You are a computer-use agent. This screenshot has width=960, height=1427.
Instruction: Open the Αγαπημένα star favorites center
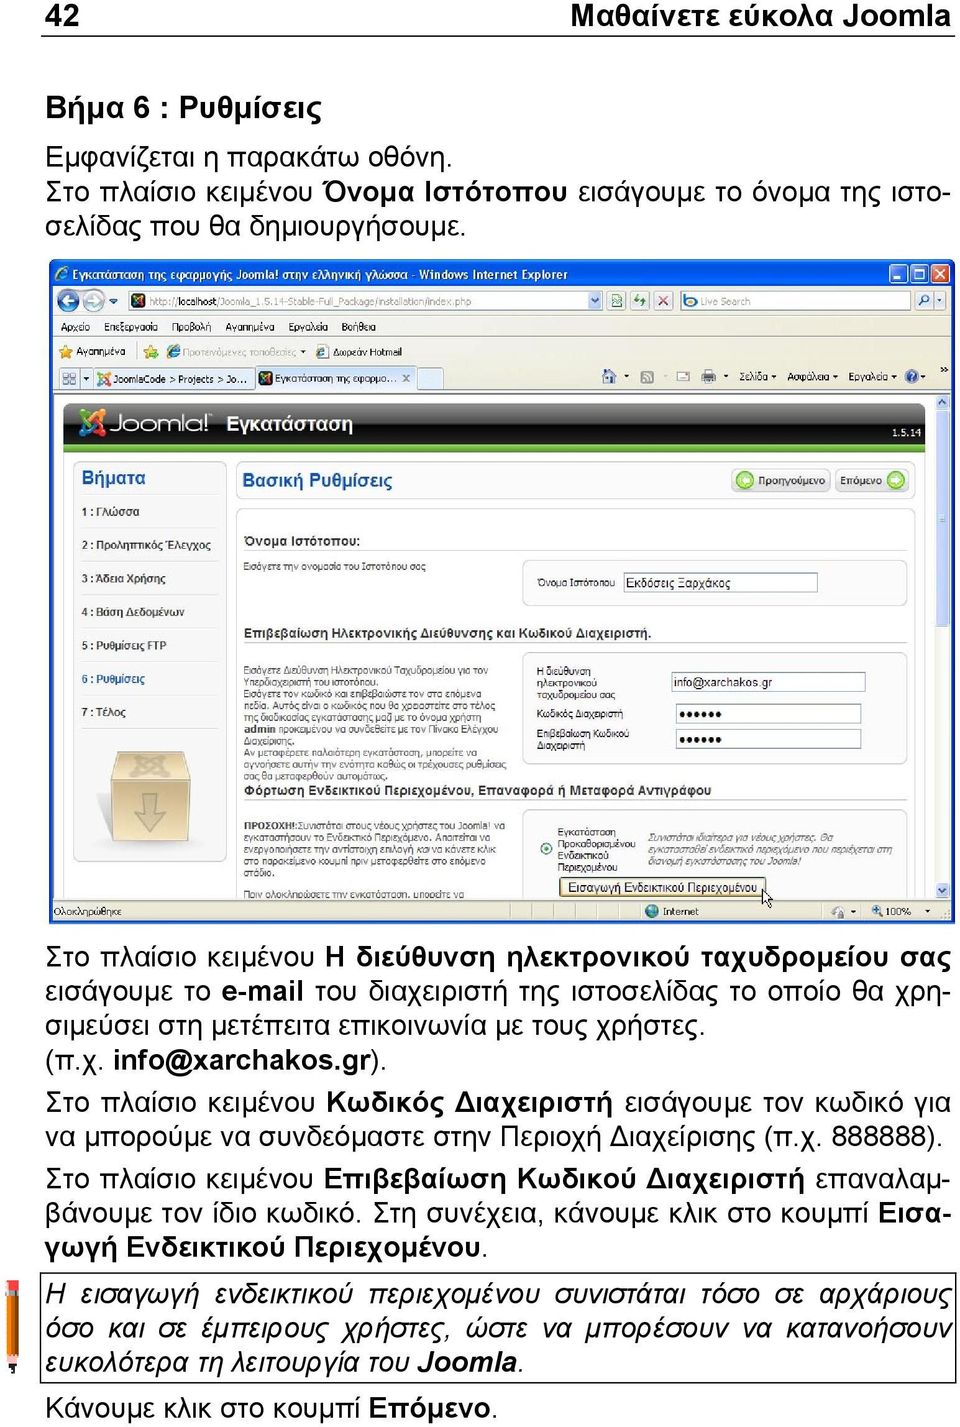pyautogui.click(x=93, y=352)
